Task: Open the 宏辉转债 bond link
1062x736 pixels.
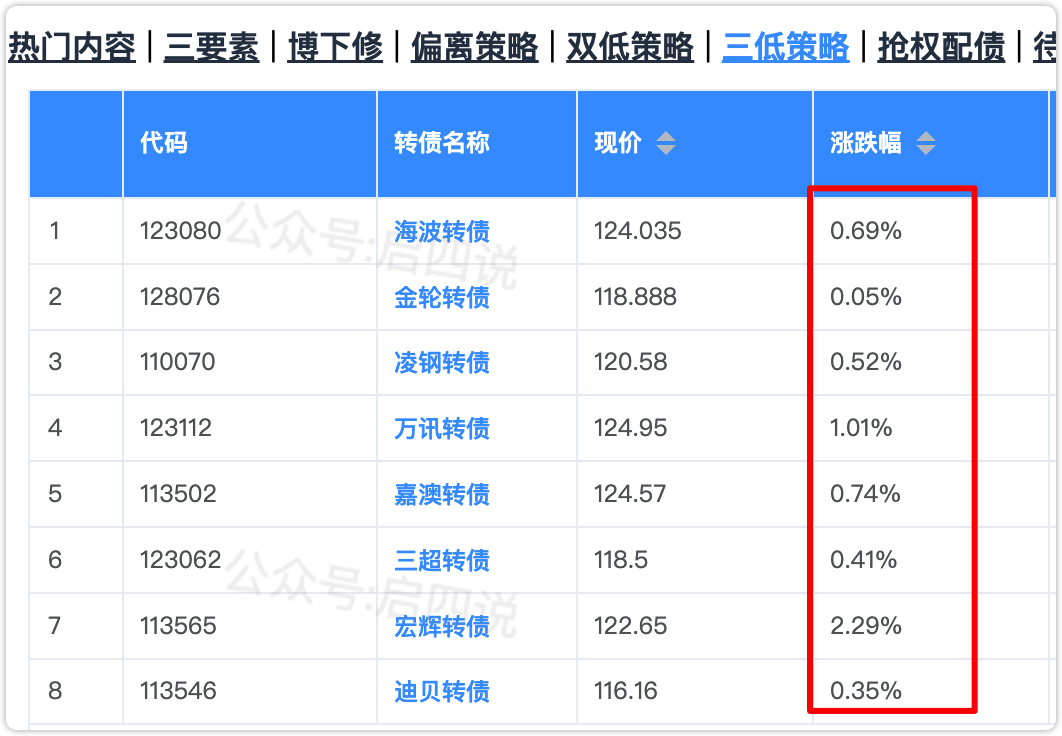Action: point(442,626)
